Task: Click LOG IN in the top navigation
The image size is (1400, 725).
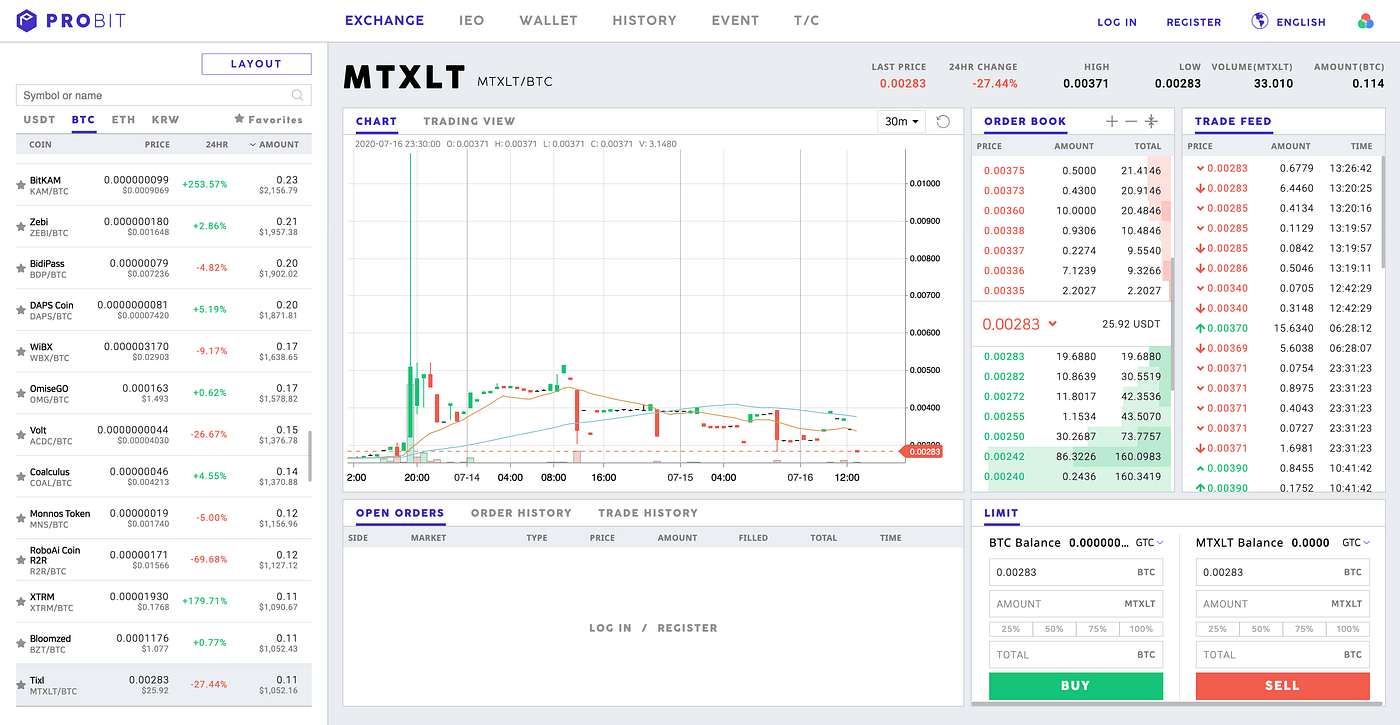Action: click(x=1117, y=22)
